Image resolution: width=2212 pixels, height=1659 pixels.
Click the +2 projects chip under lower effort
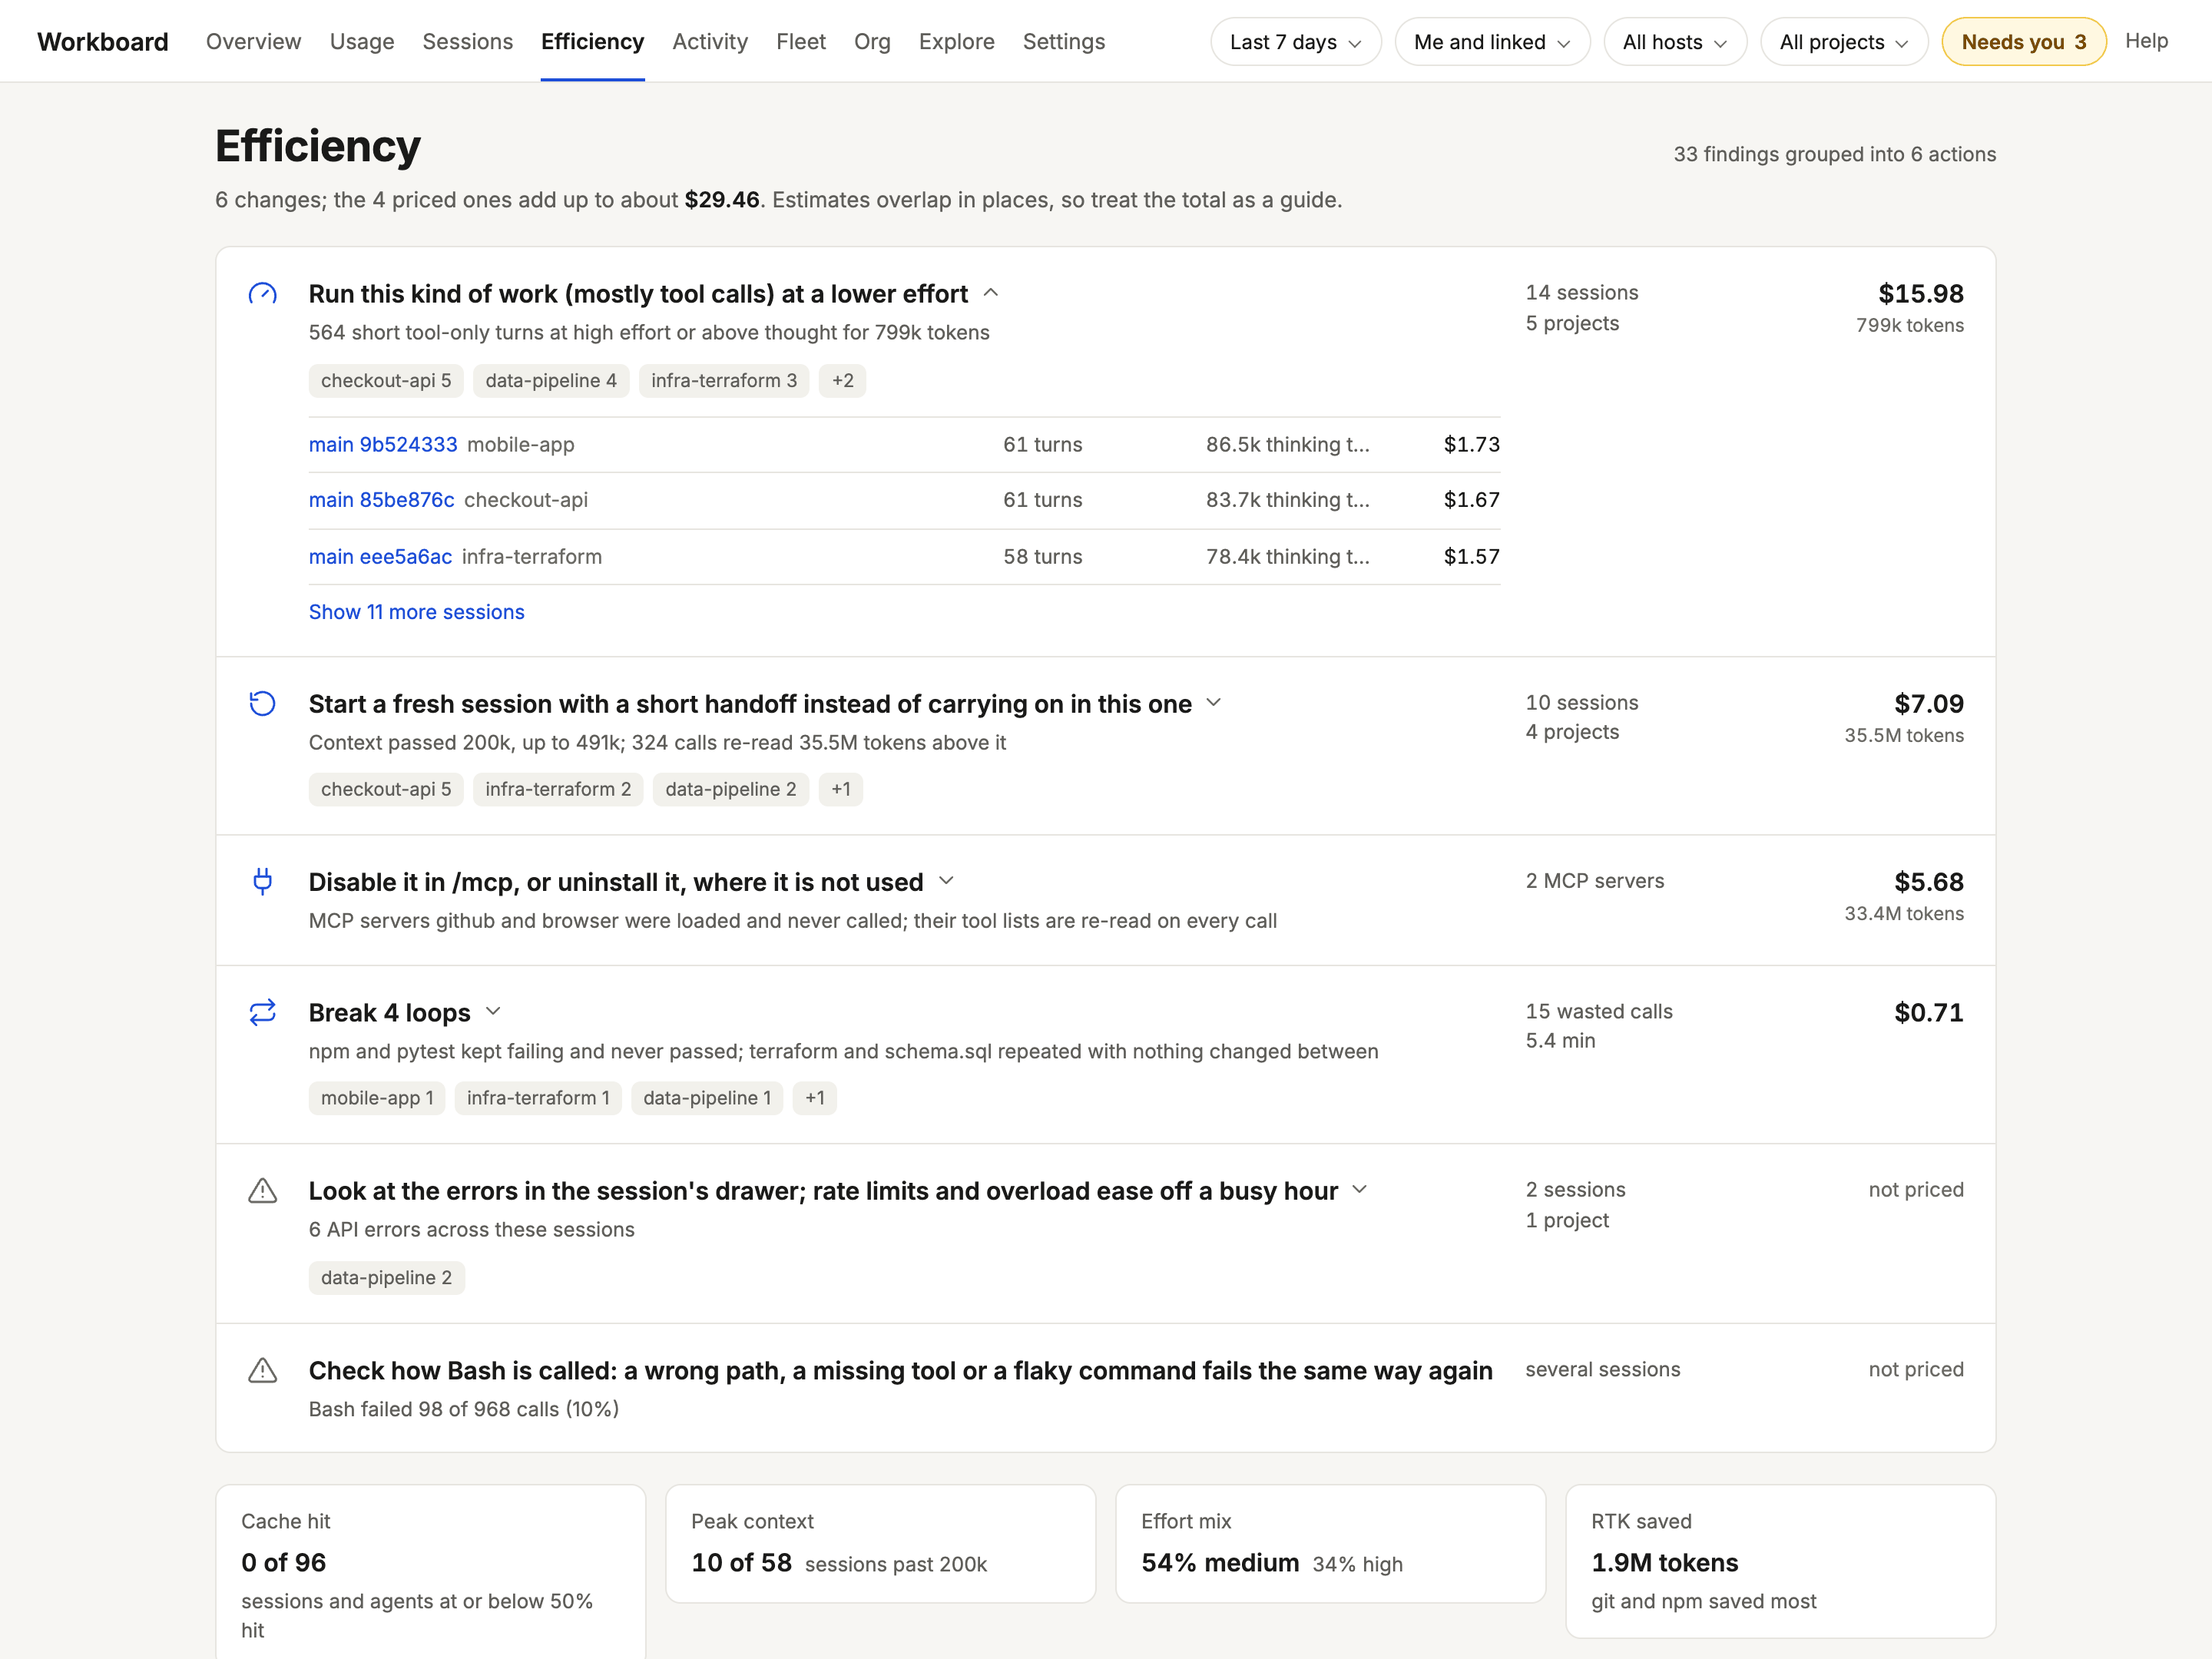click(842, 381)
